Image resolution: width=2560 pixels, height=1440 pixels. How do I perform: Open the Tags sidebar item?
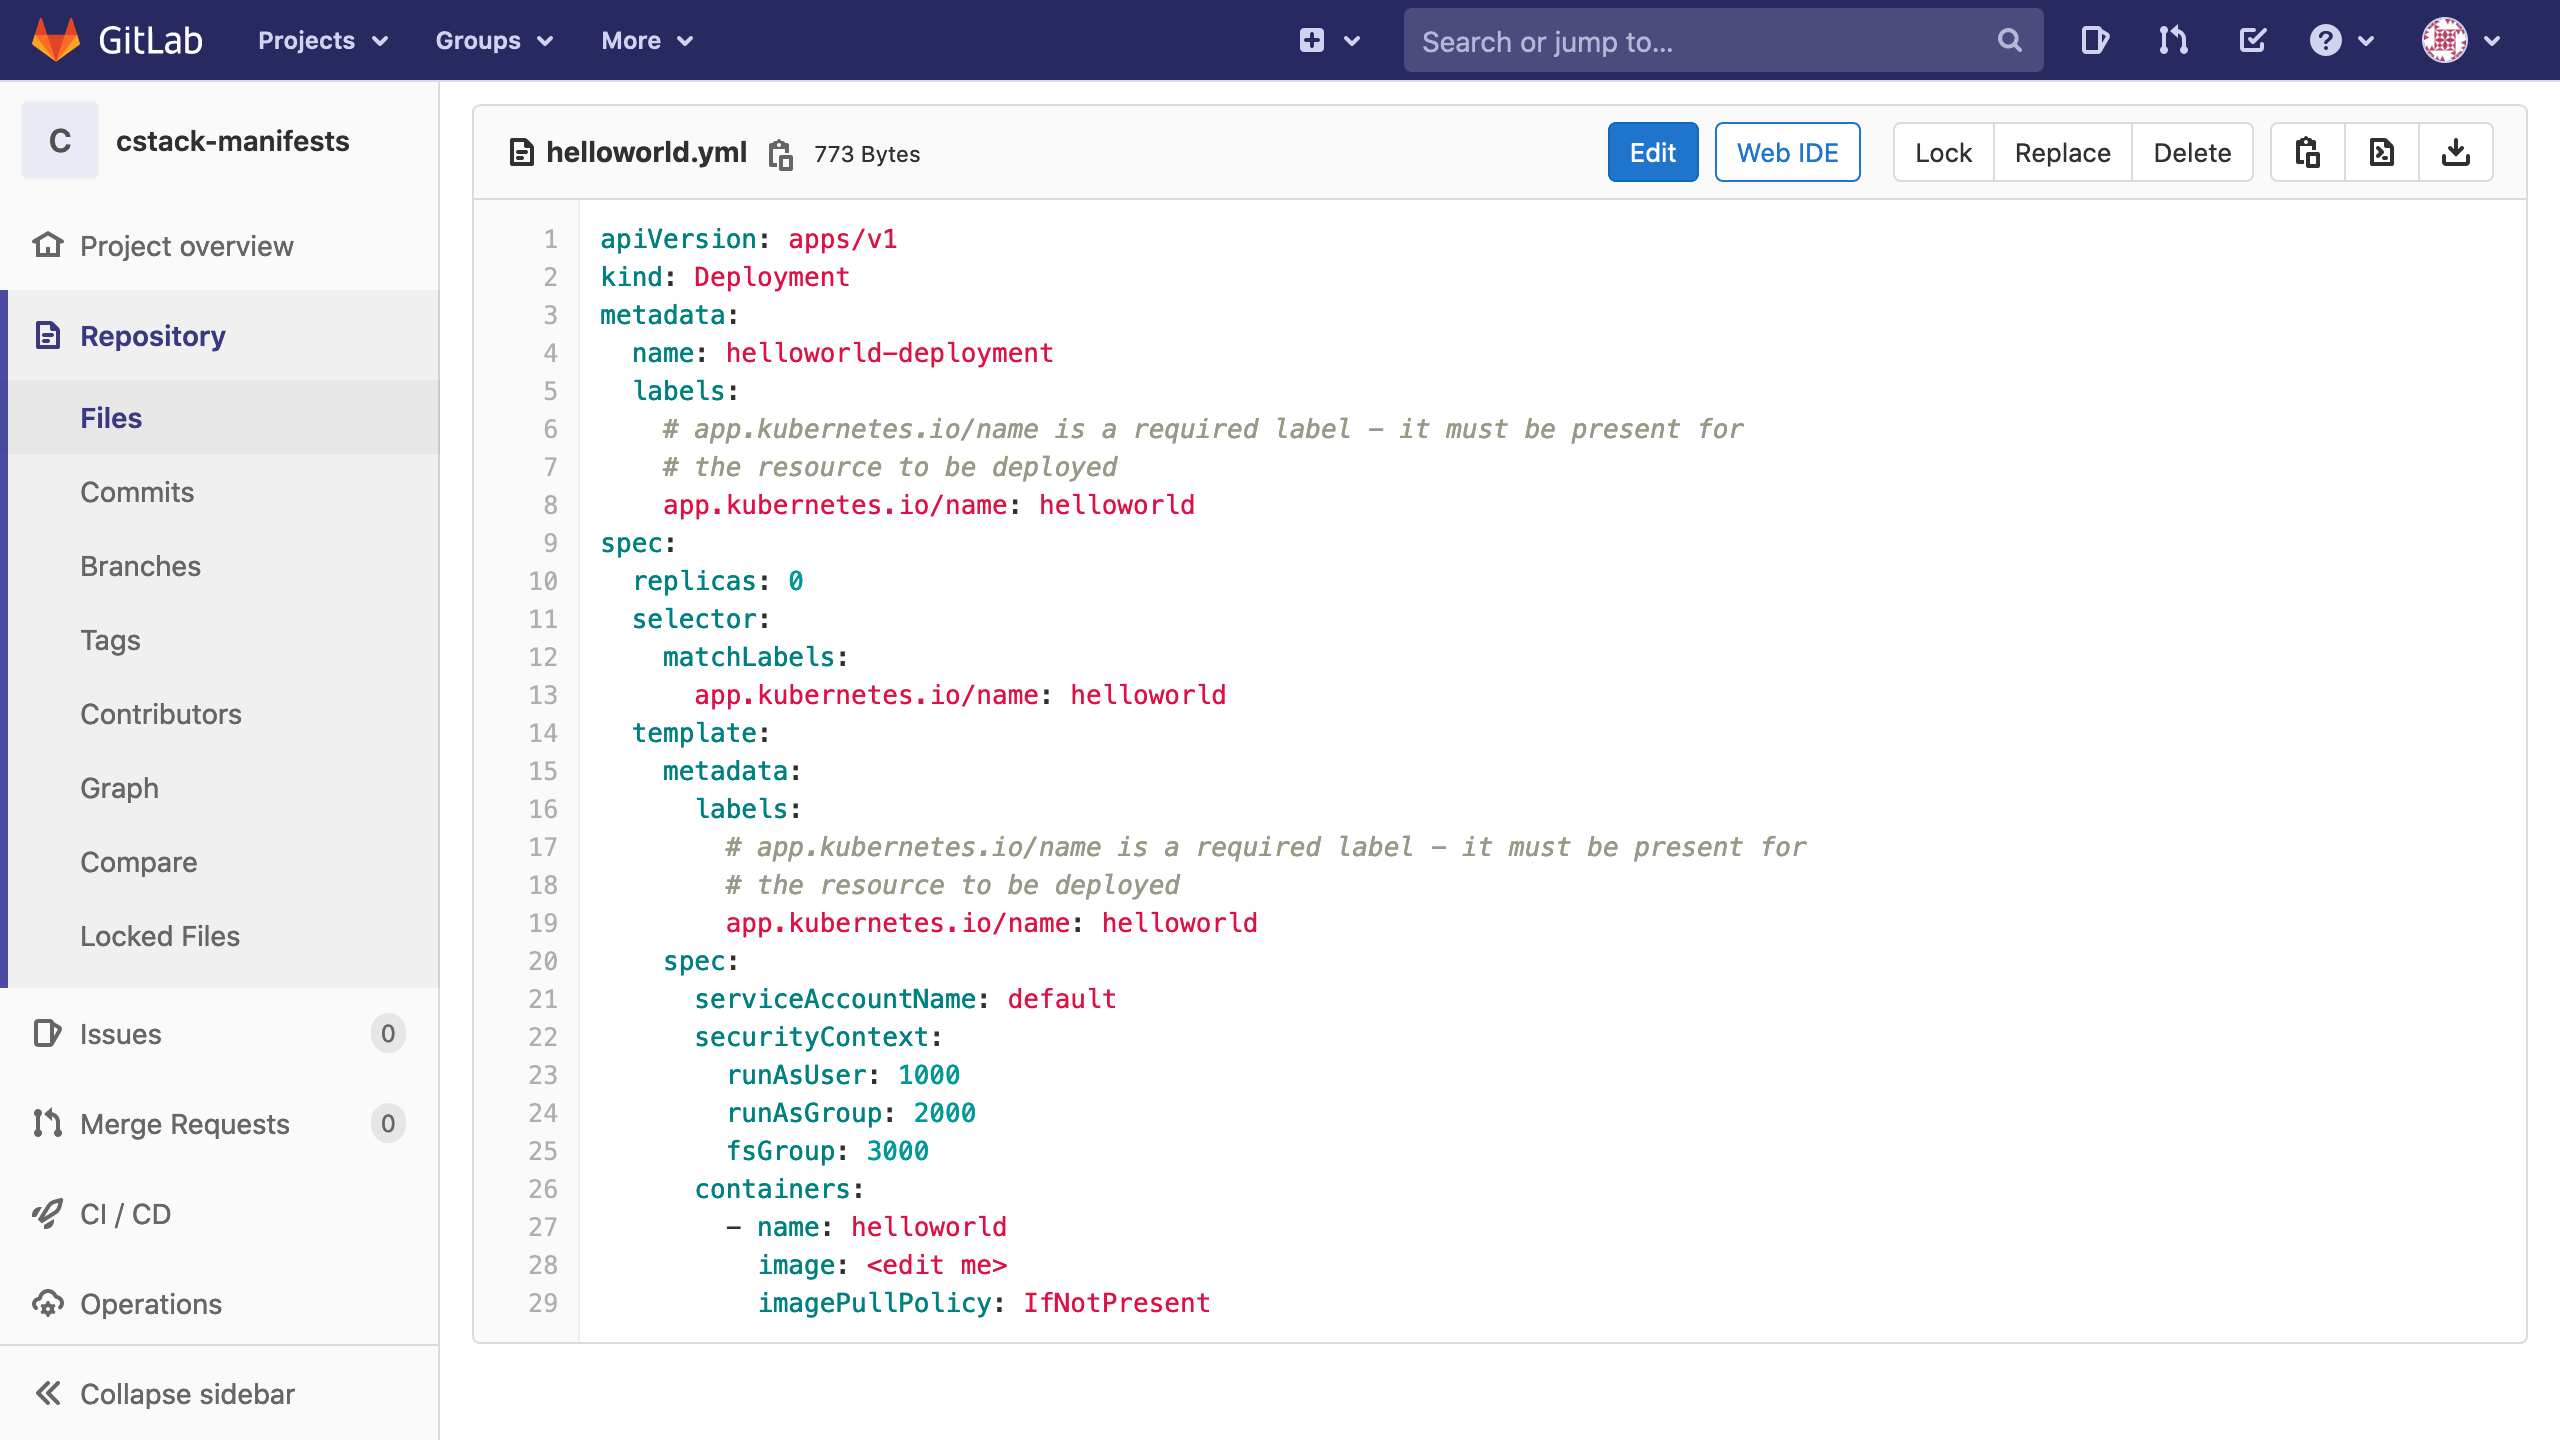point(220,640)
